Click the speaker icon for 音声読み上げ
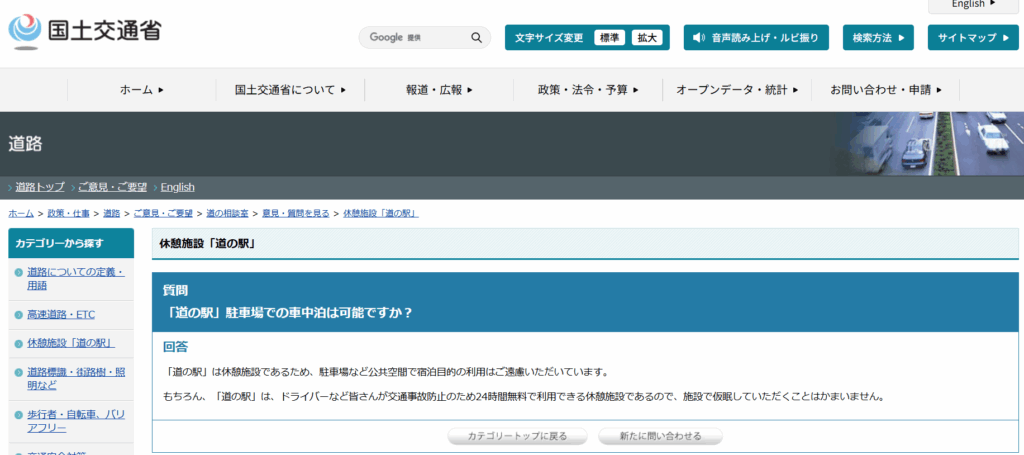 point(699,37)
